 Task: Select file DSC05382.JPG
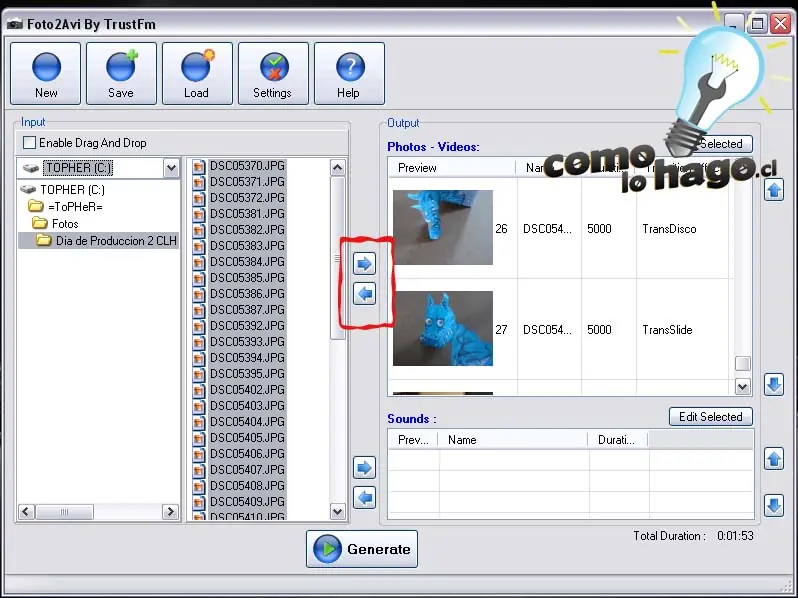pyautogui.click(x=247, y=230)
